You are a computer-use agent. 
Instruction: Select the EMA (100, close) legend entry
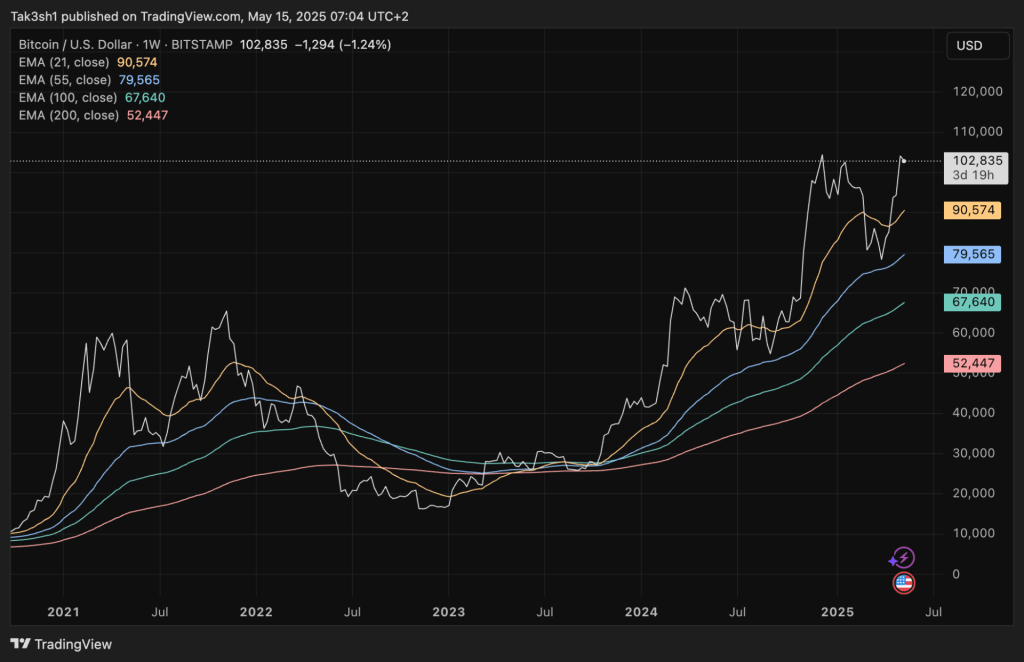click(x=67, y=97)
